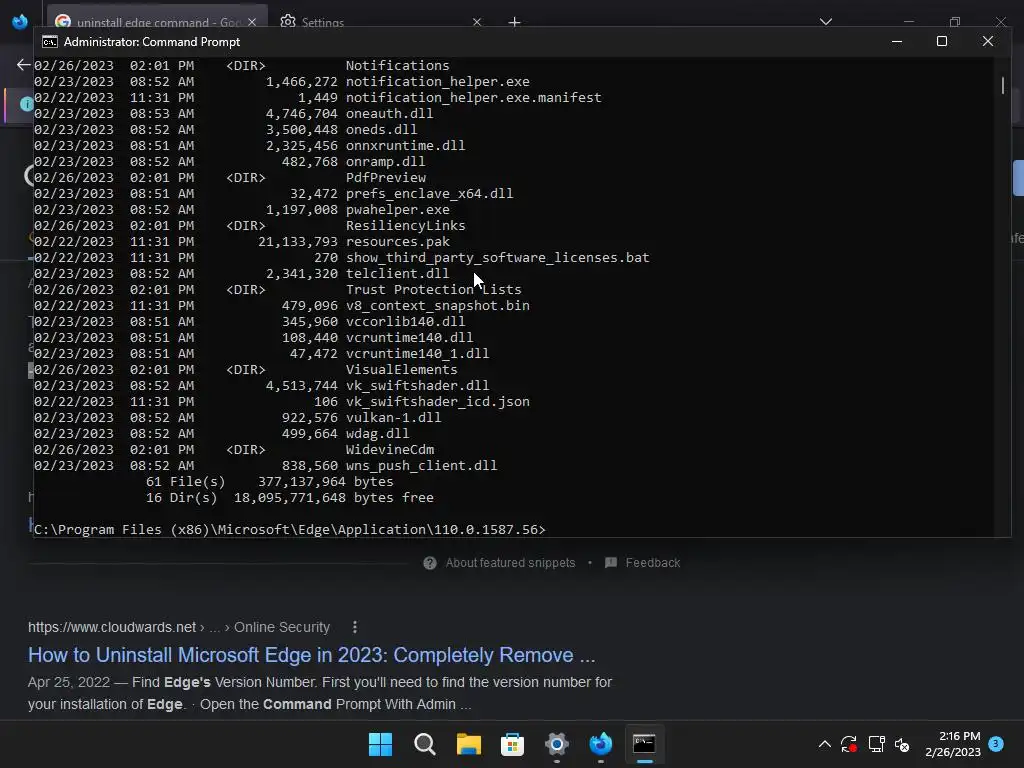Open notification badge showing 3
The width and height of the screenshot is (1024, 768).
pos(996,743)
